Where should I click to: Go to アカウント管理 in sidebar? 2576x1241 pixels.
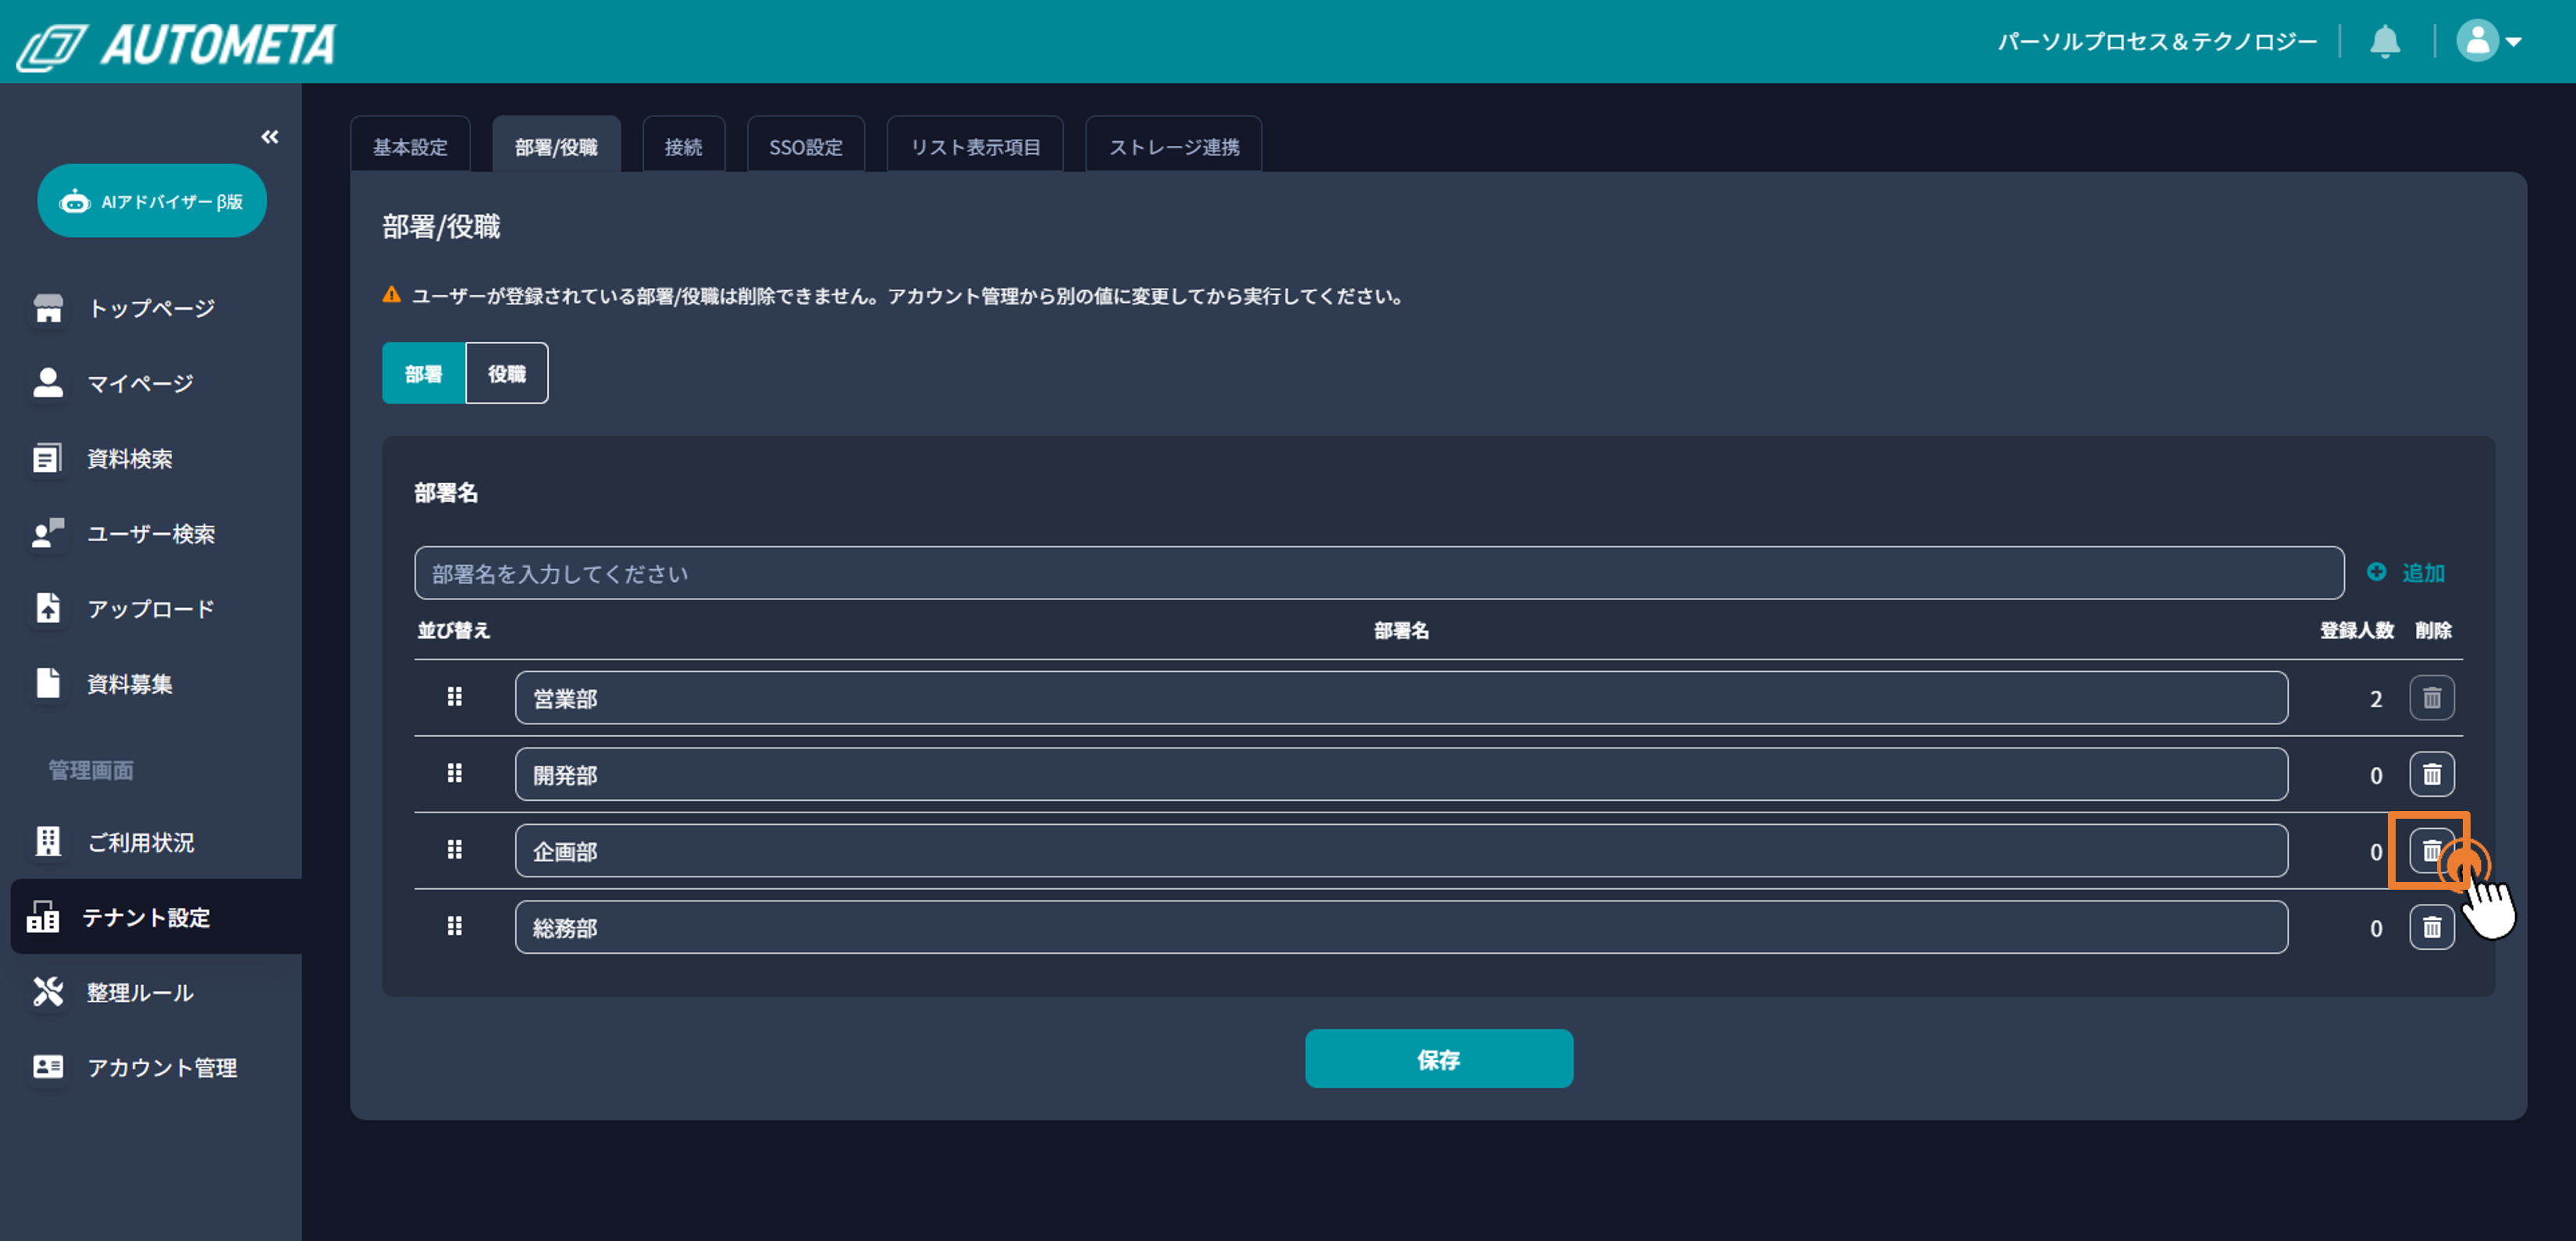pyautogui.click(x=162, y=1068)
